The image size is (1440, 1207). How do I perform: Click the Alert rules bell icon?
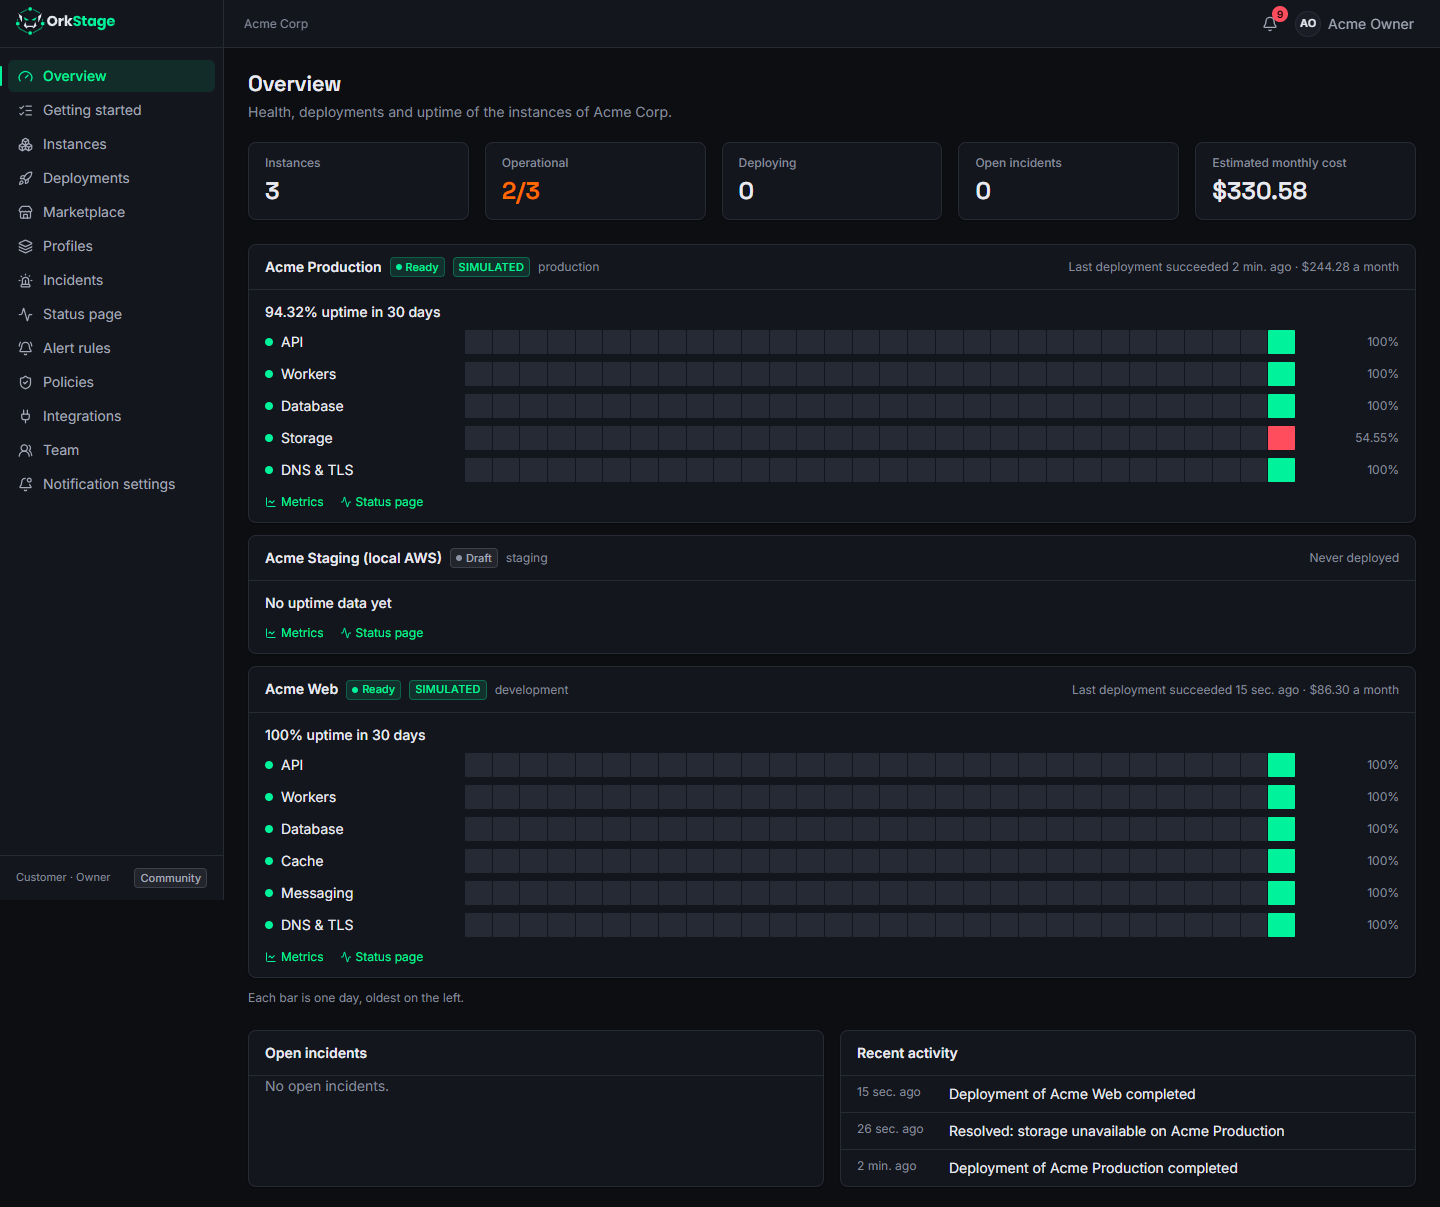click(26, 348)
